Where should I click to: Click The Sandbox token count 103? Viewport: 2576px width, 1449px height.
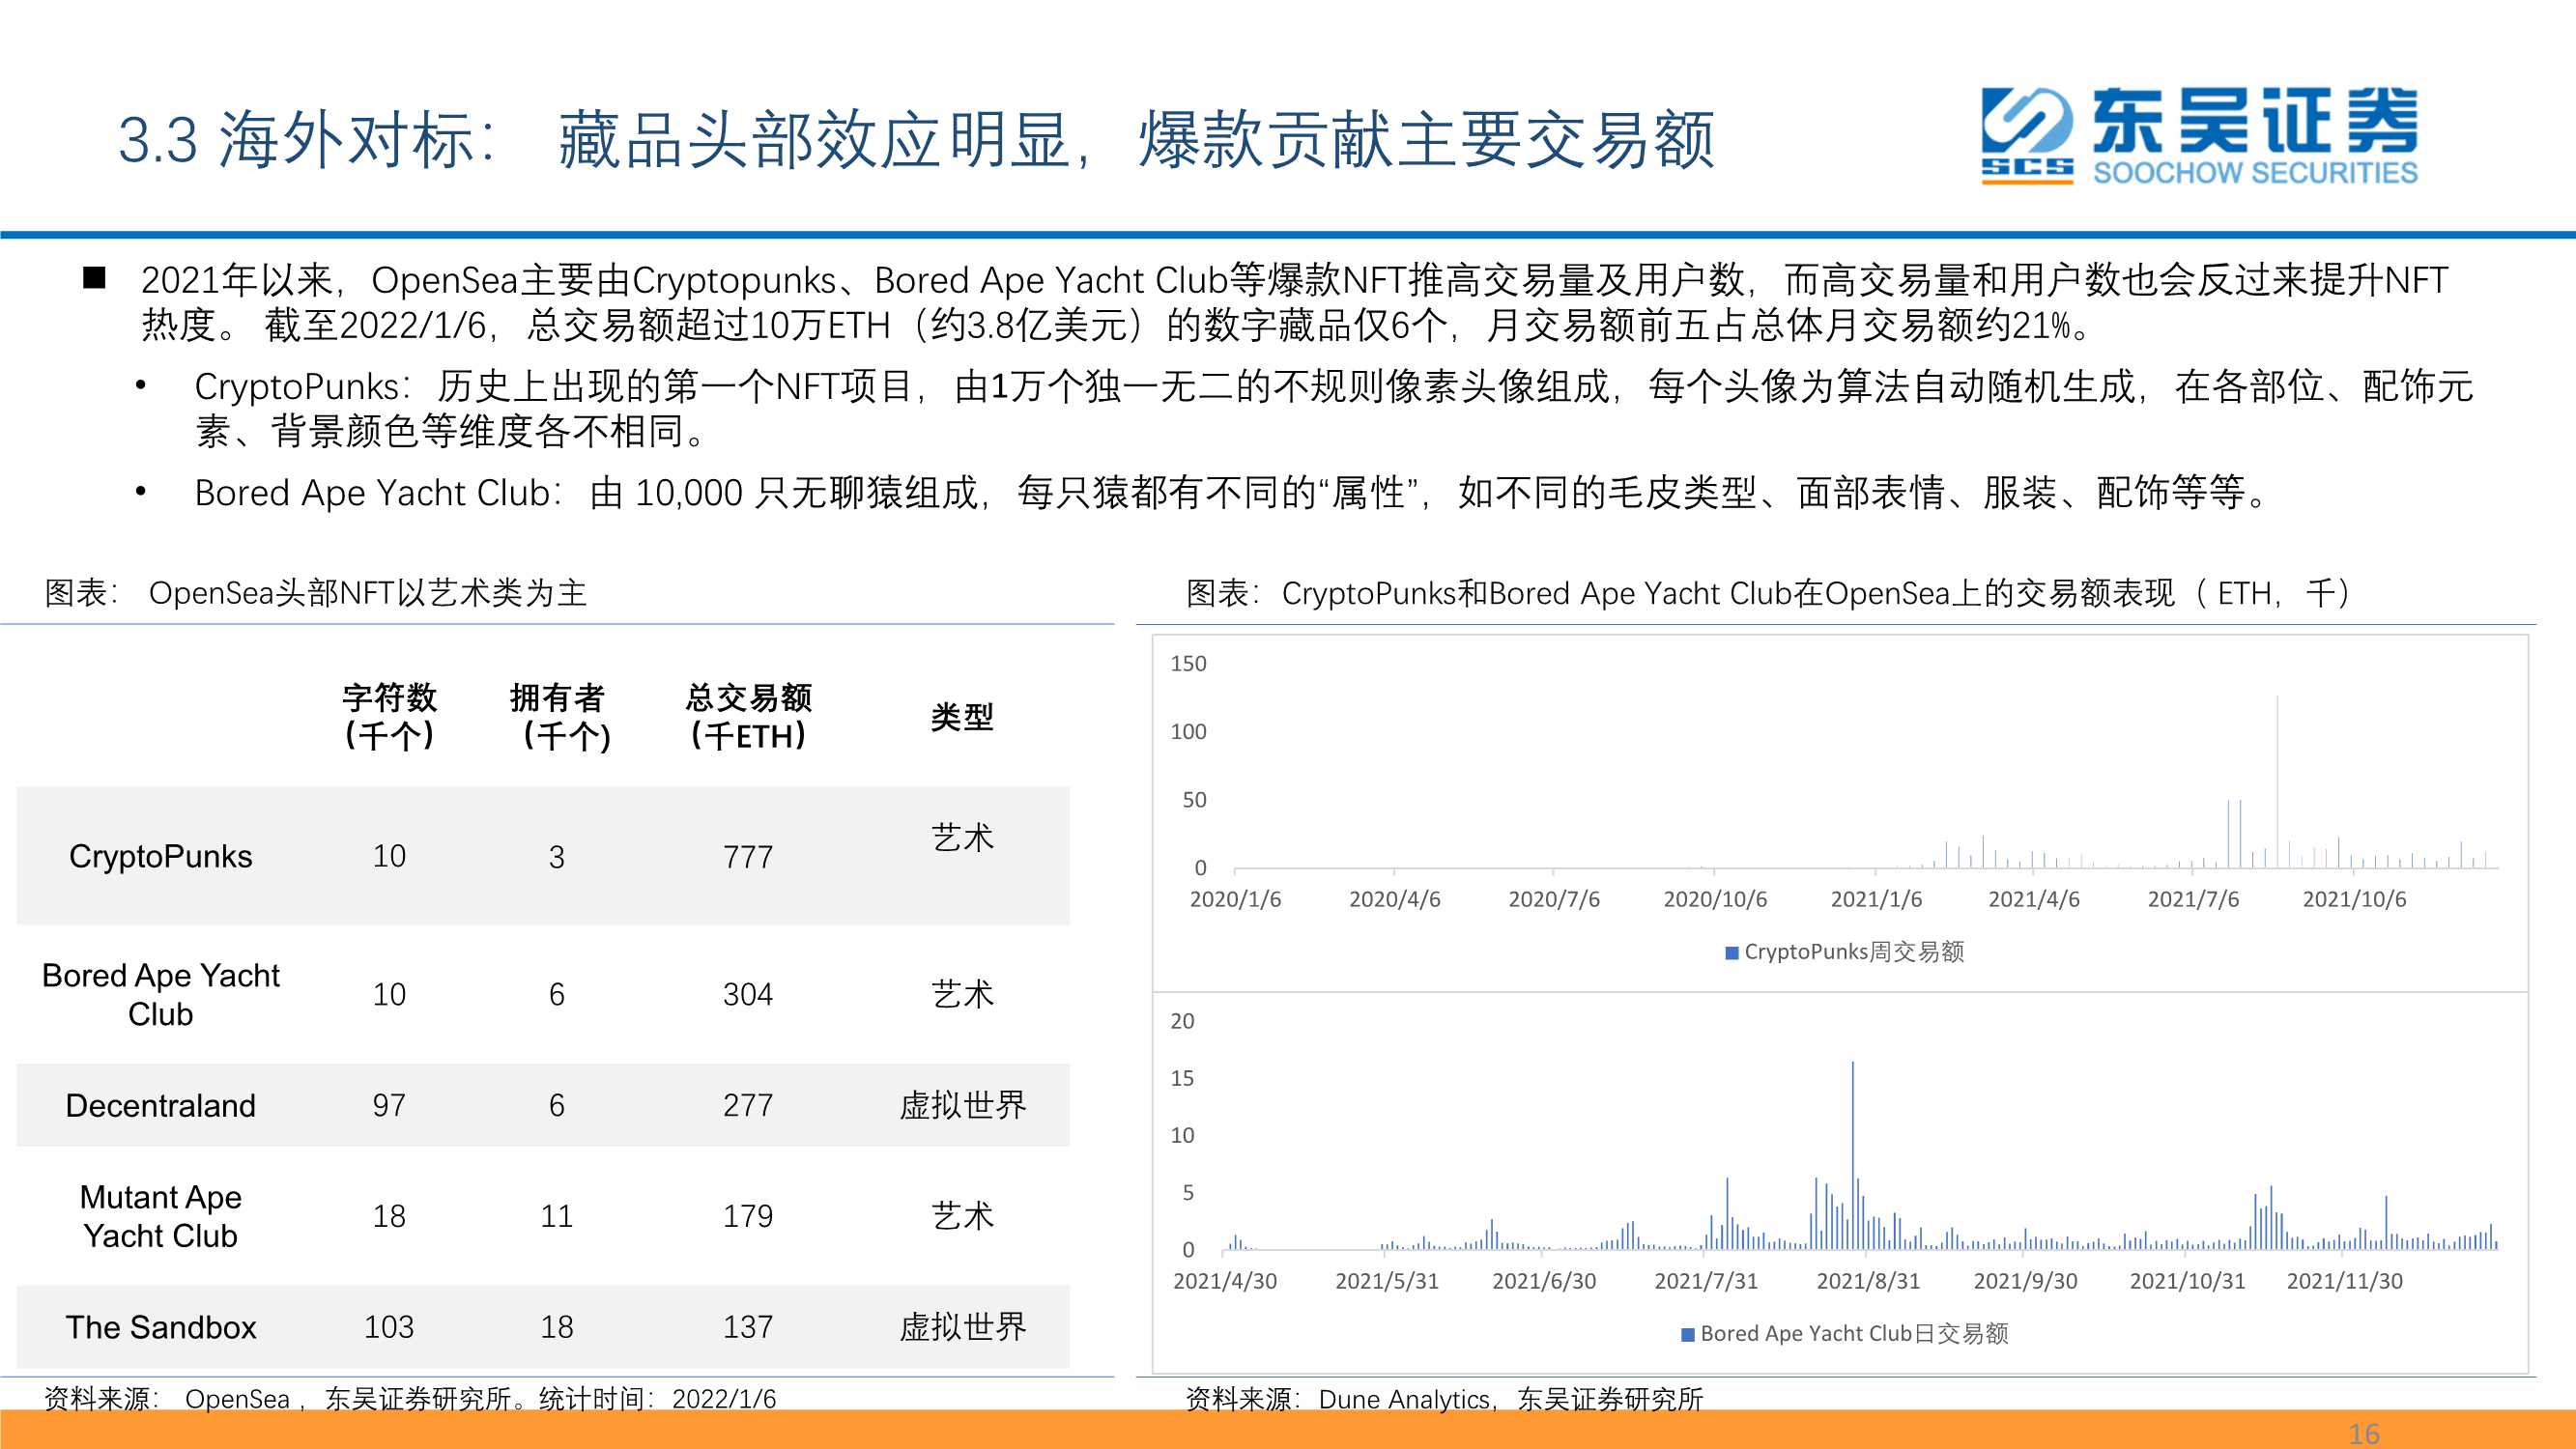tap(389, 1328)
